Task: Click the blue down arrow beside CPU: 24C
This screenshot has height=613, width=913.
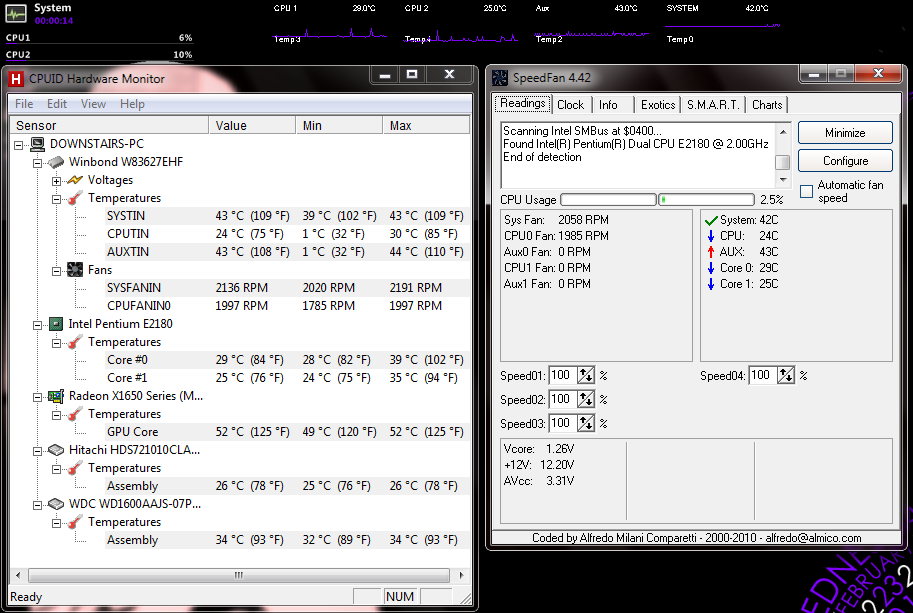Action: (x=711, y=236)
